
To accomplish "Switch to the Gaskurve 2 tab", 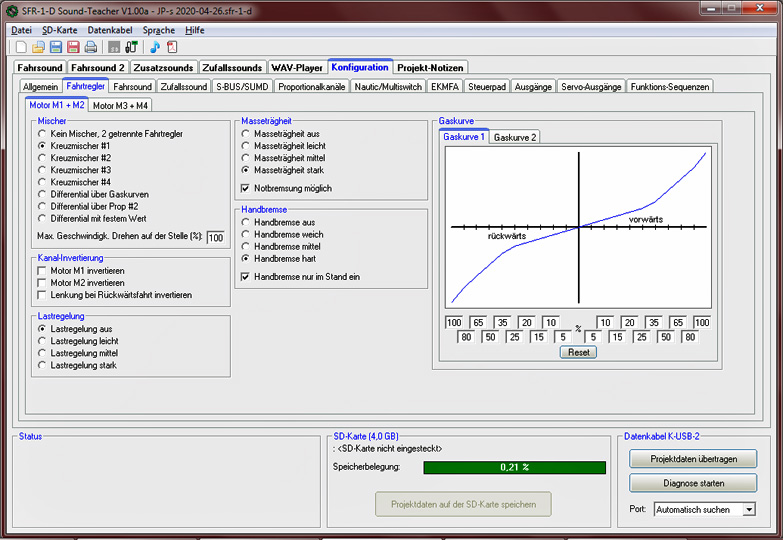I will (x=515, y=137).
